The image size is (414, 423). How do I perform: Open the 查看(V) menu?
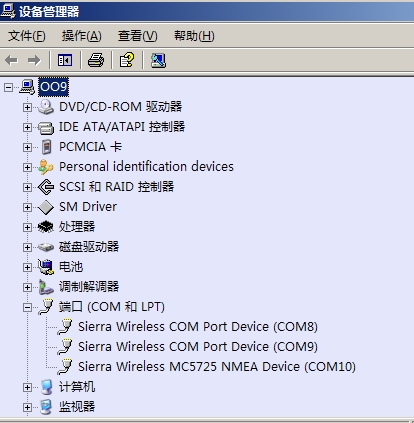pyautogui.click(x=137, y=36)
